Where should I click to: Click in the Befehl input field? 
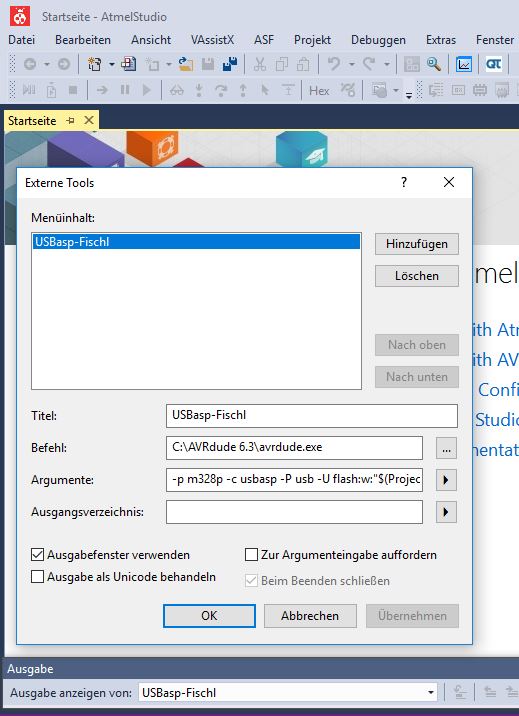point(294,448)
